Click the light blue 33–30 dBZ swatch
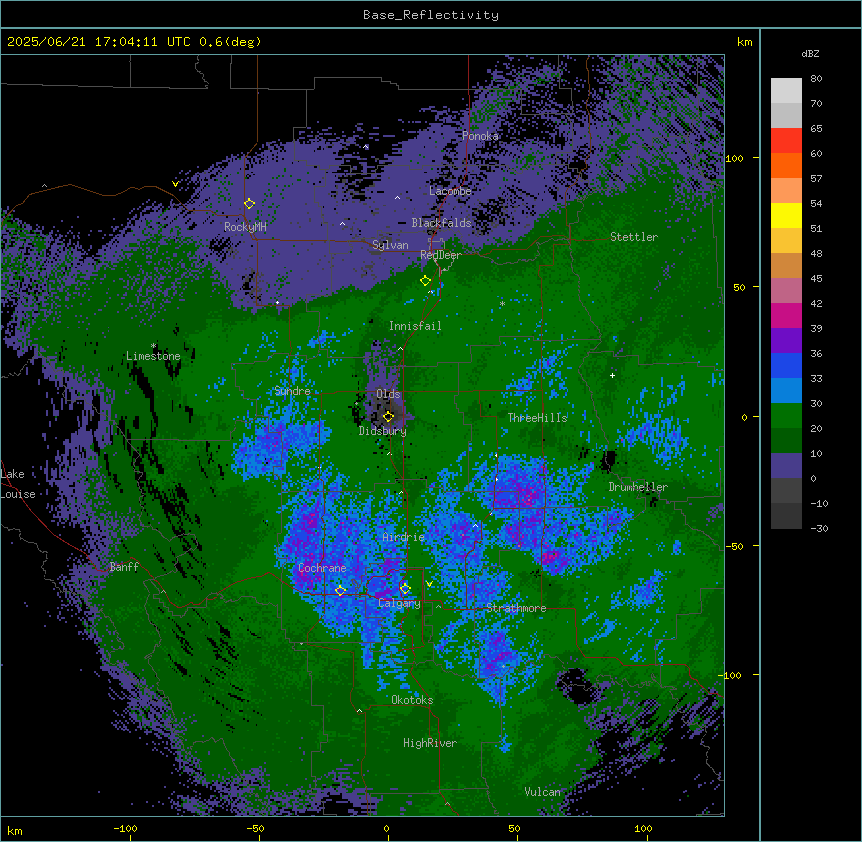 click(786, 391)
